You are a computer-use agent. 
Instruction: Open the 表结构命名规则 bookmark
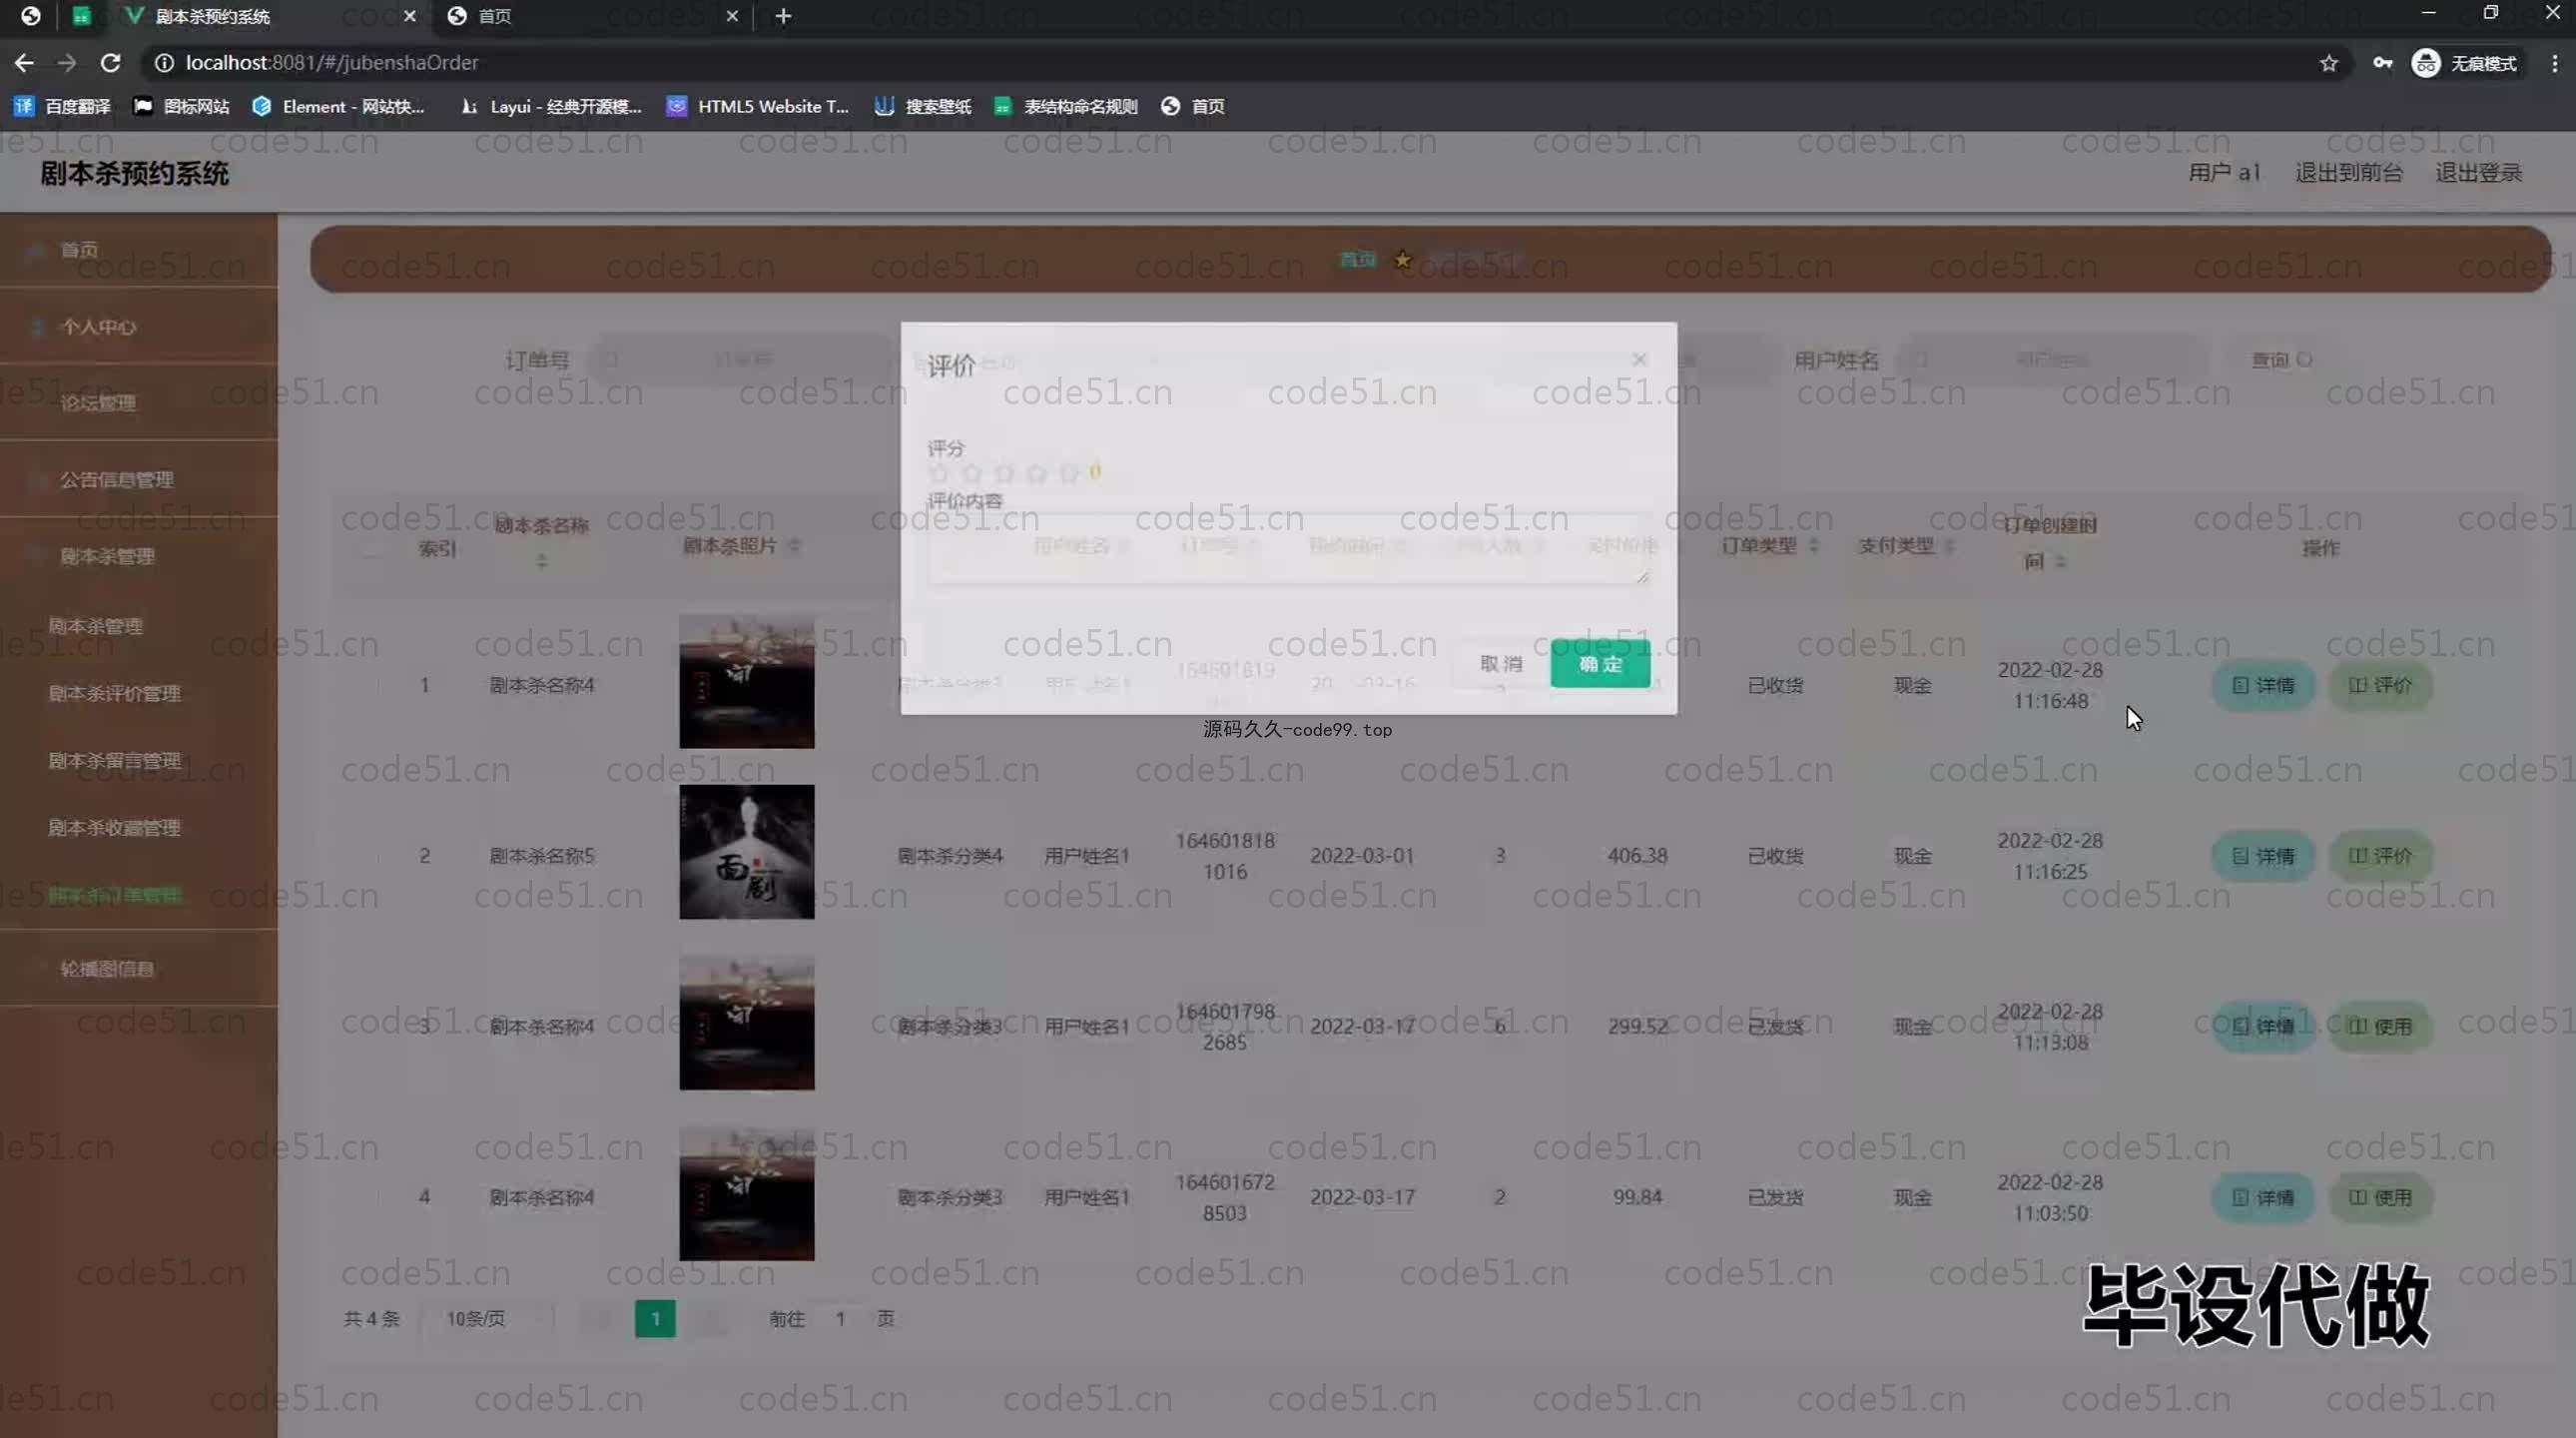(1066, 106)
